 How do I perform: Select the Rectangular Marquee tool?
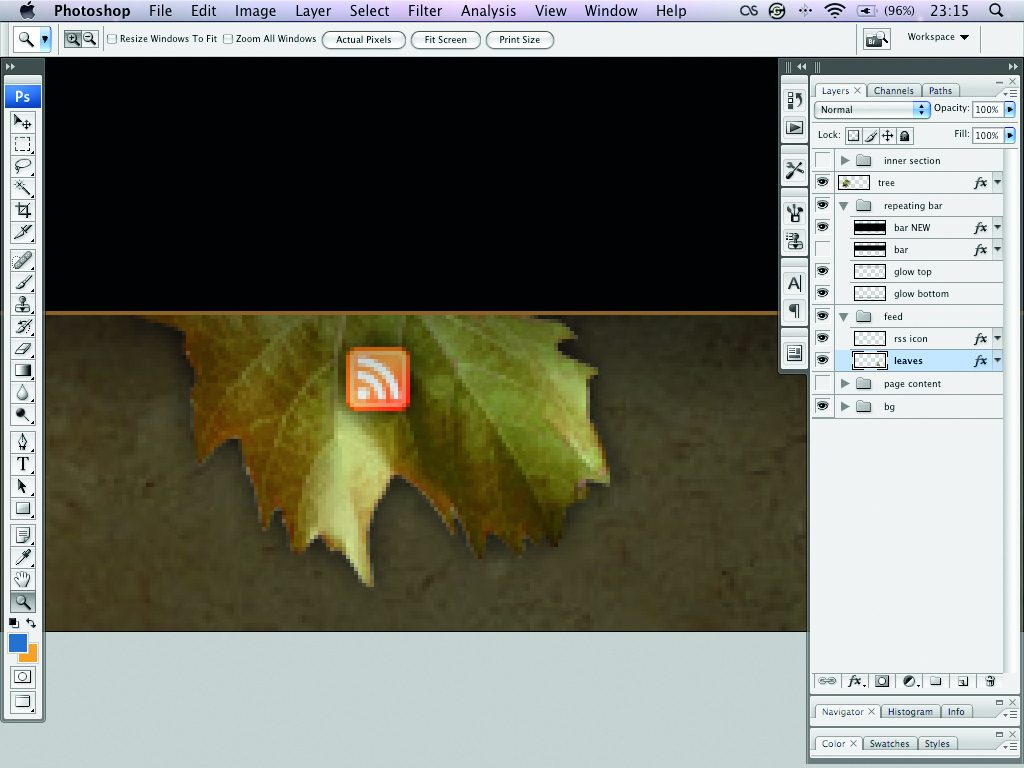[x=23, y=144]
